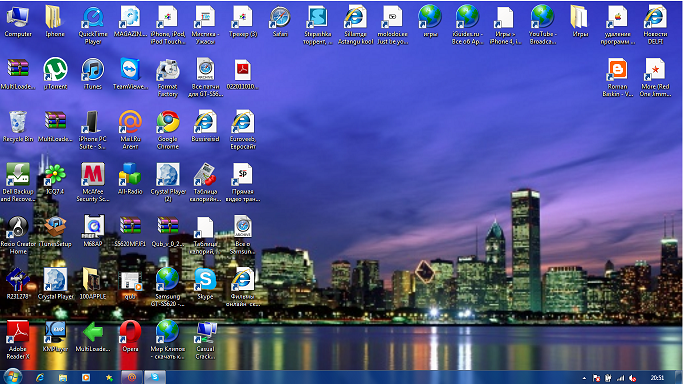Screen dimensions: 683x384
Task: Click the µTorrent desktop icon
Action: (x=55, y=74)
